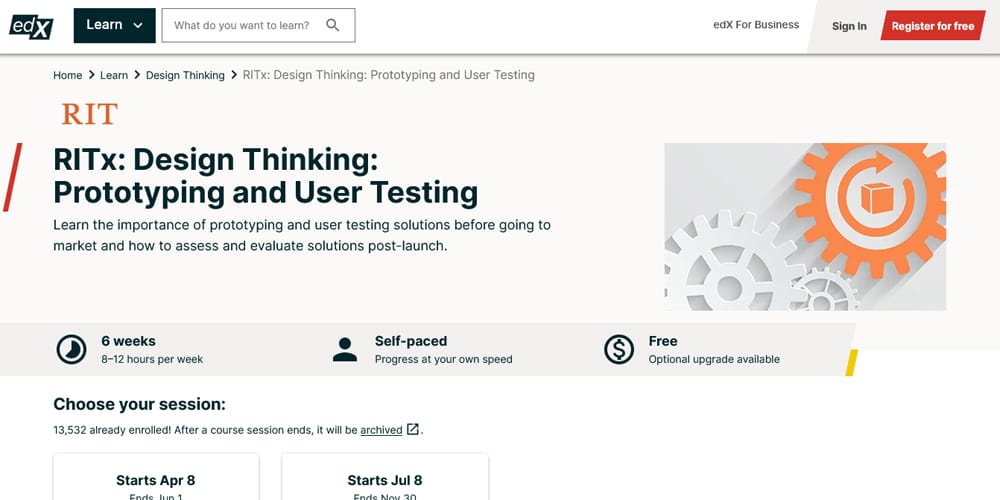The width and height of the screenshot is (1000, 500).
Task: Open the Learn breadcrumb link
Action: (x=114, y=75)
